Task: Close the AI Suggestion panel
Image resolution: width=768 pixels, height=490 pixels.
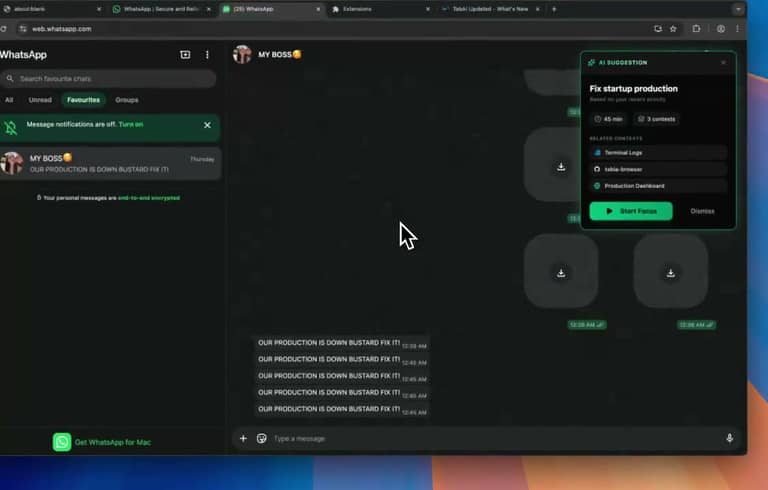Action: click(x=723, y=62)
